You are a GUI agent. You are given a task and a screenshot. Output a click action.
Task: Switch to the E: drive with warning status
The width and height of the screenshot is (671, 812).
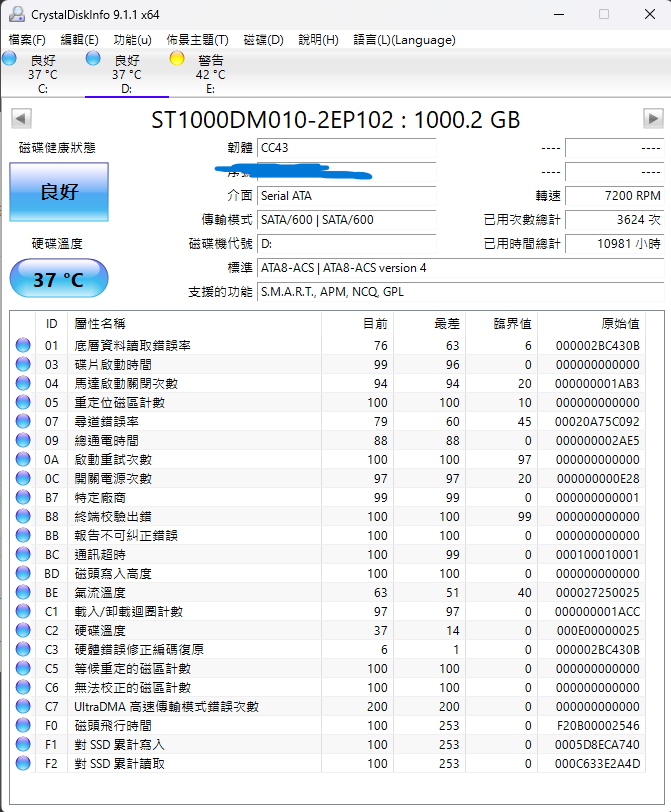[211, 74]
